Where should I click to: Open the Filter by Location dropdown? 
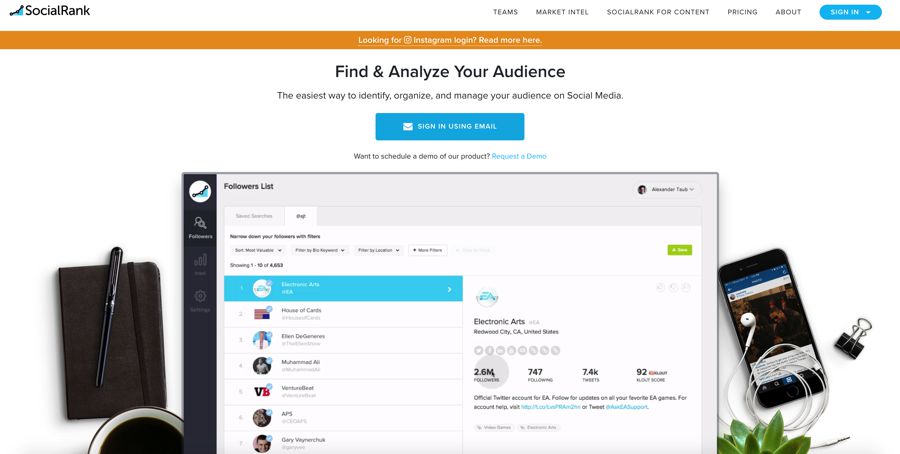[x=379, y=250]
